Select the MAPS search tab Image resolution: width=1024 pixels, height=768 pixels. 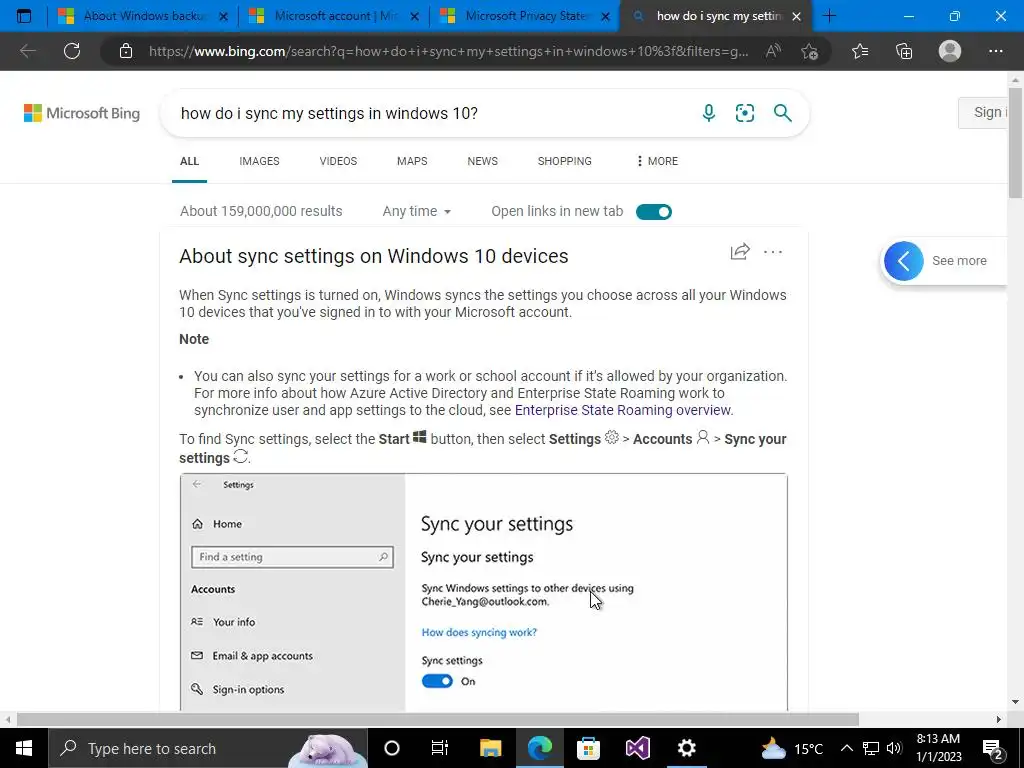point(412,161)
